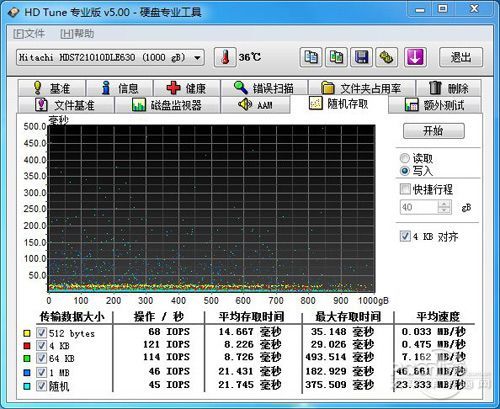
Task: Open the [H]帮助 menu
Action: pyautogui.click(x=77, y=34)
